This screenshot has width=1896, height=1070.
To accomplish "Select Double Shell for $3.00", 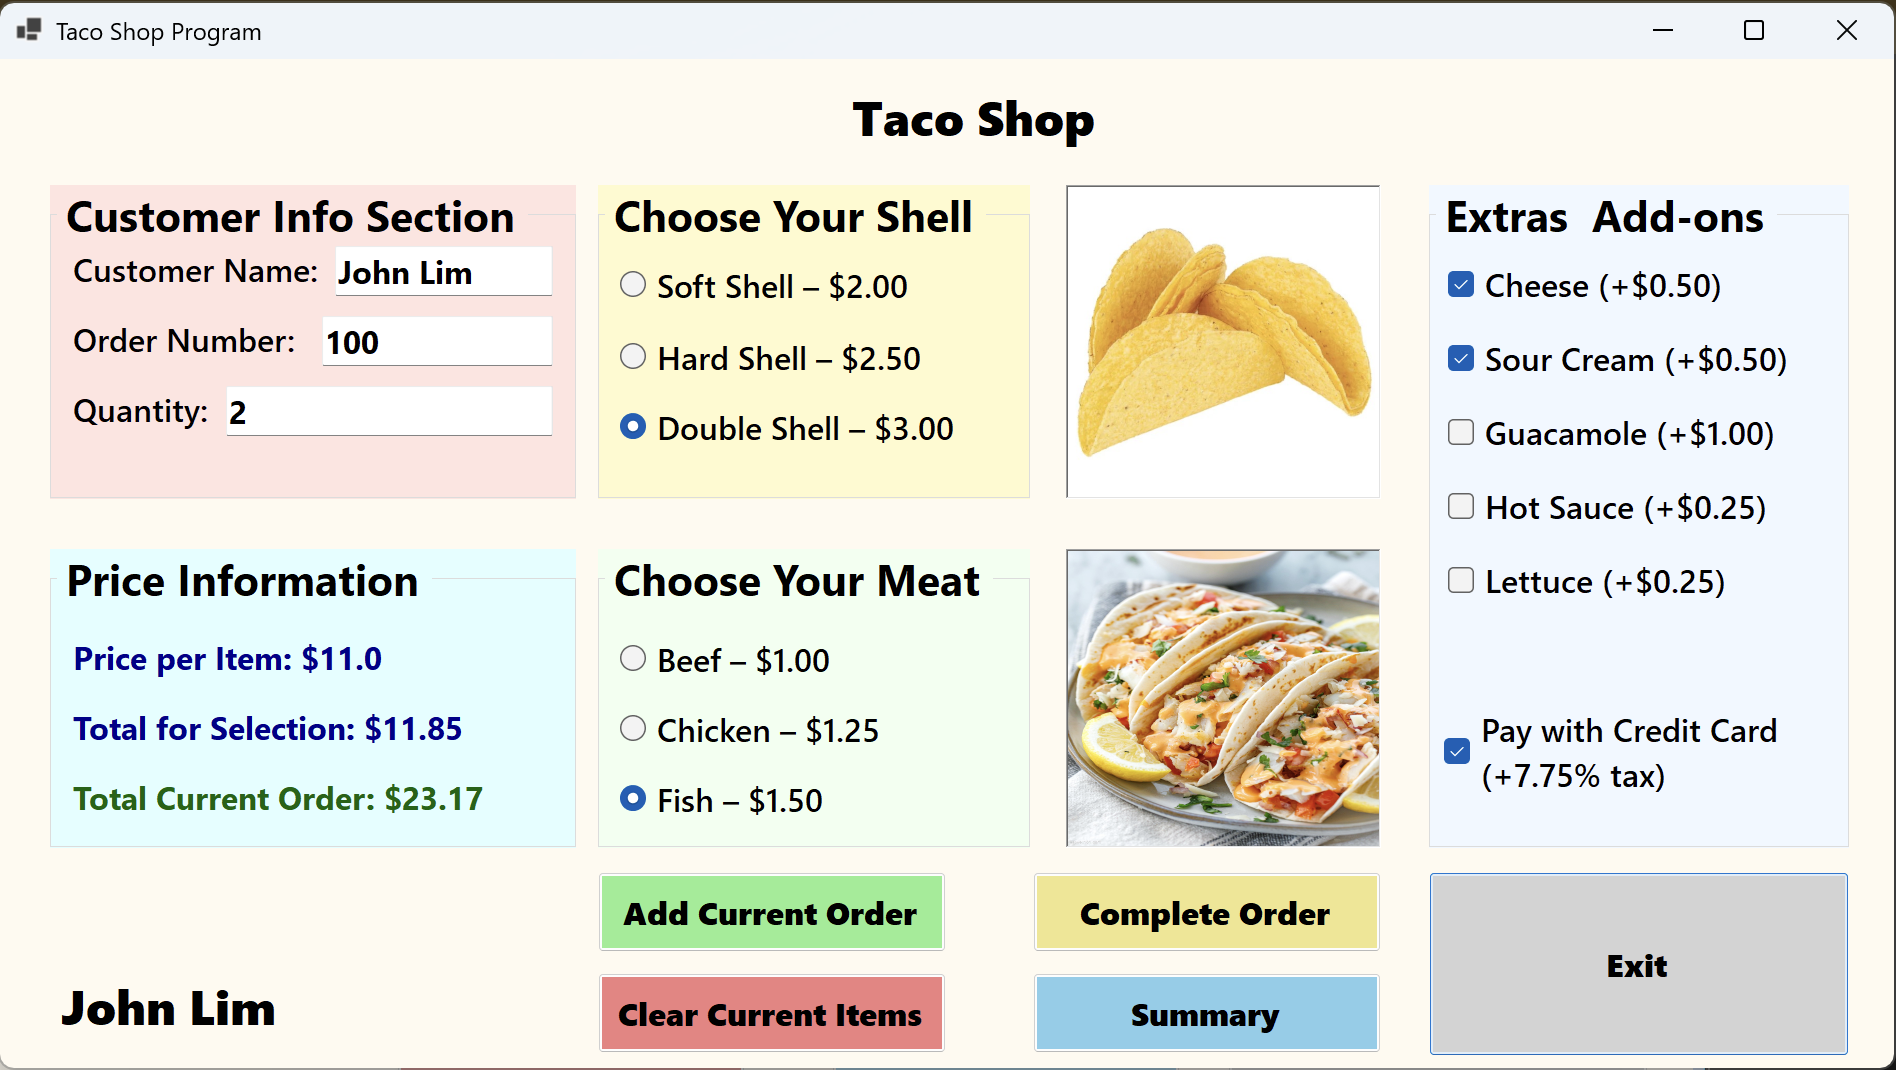I will point(633,427).
